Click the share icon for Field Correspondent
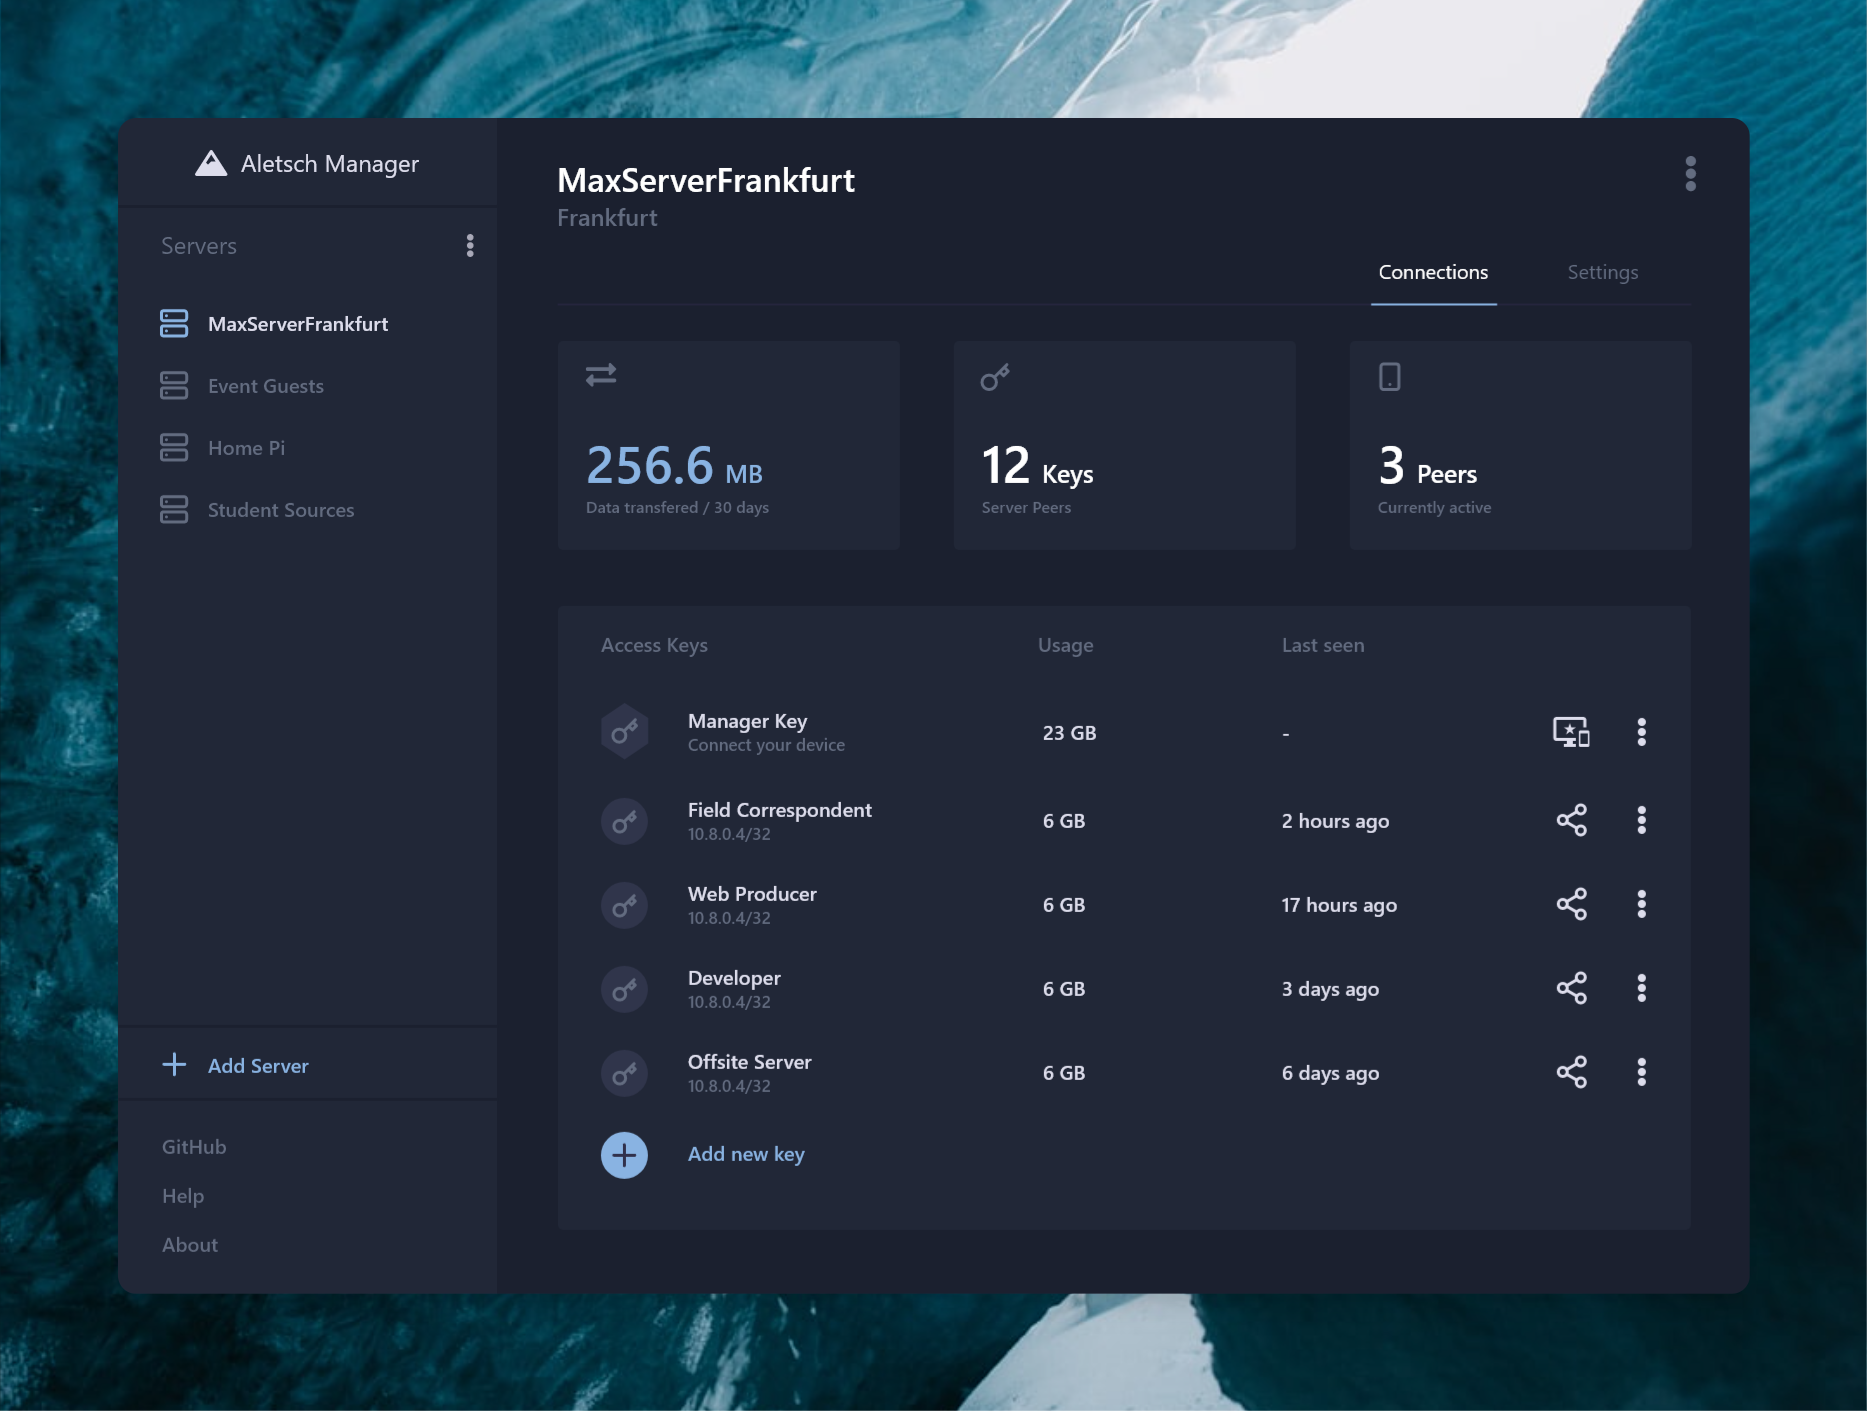Screen dimensions: 1867x1411 pos(1571,820)
